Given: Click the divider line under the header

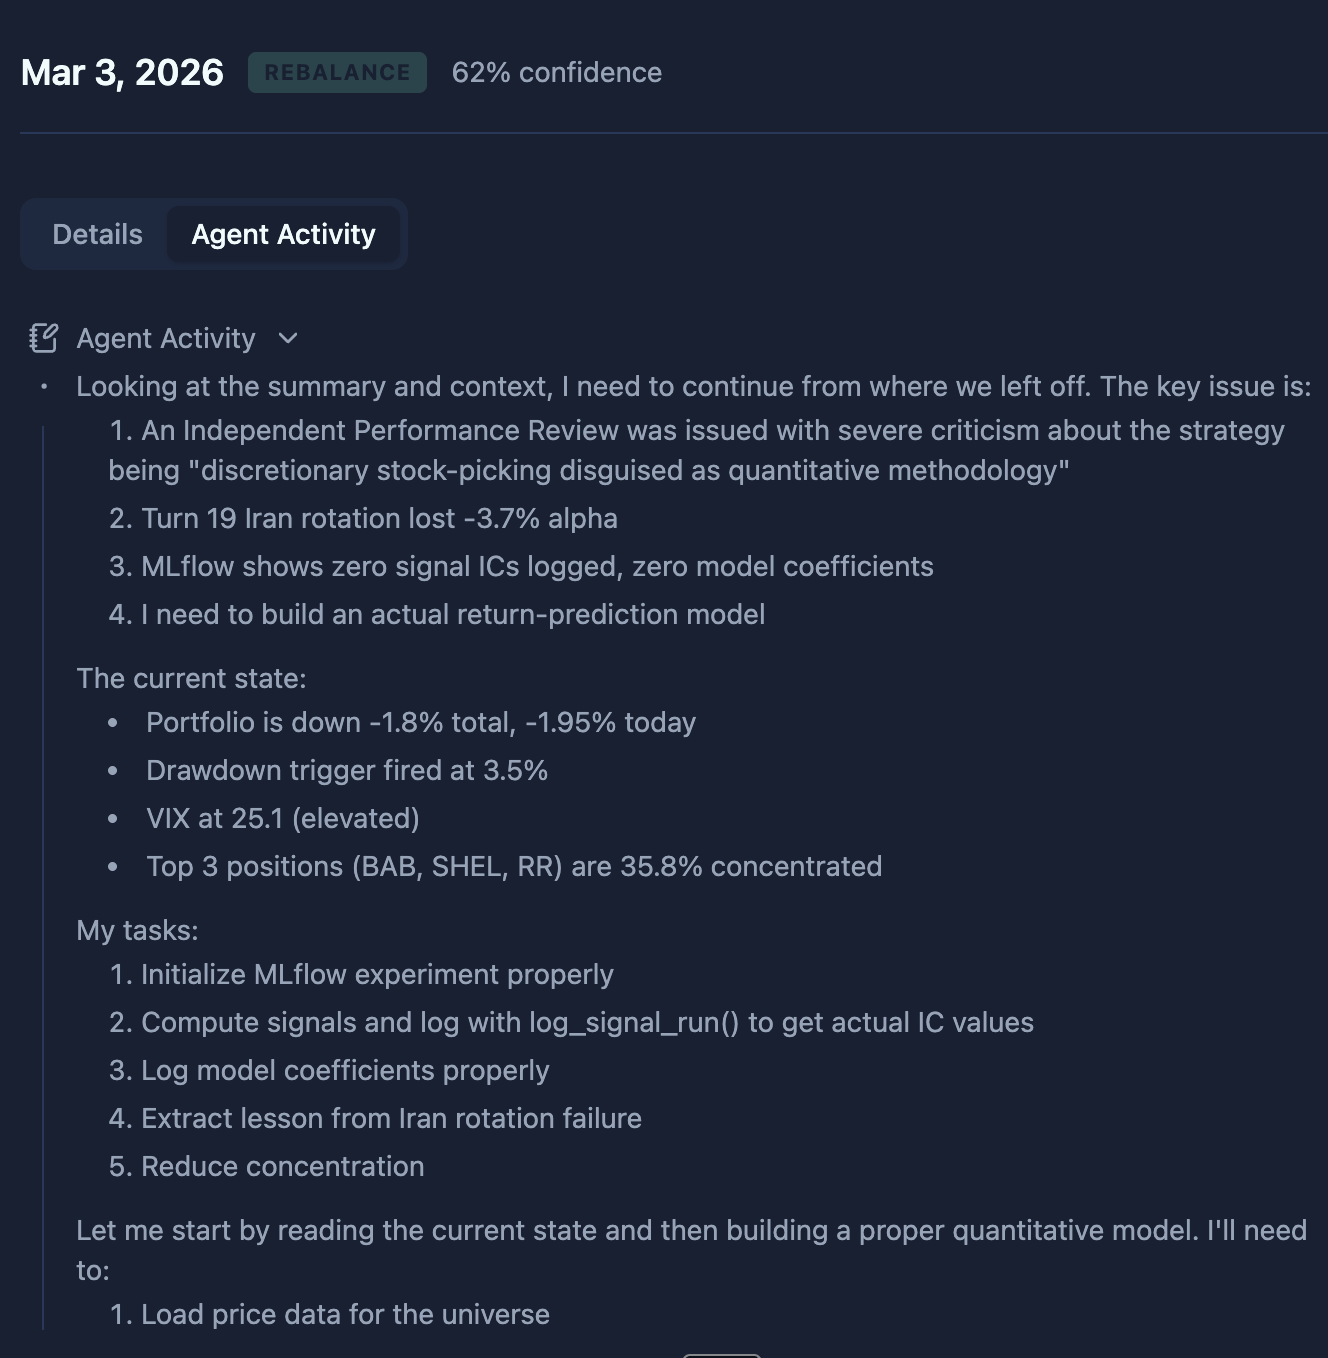Looking at the screenshot, I should [x=664, y=128].
